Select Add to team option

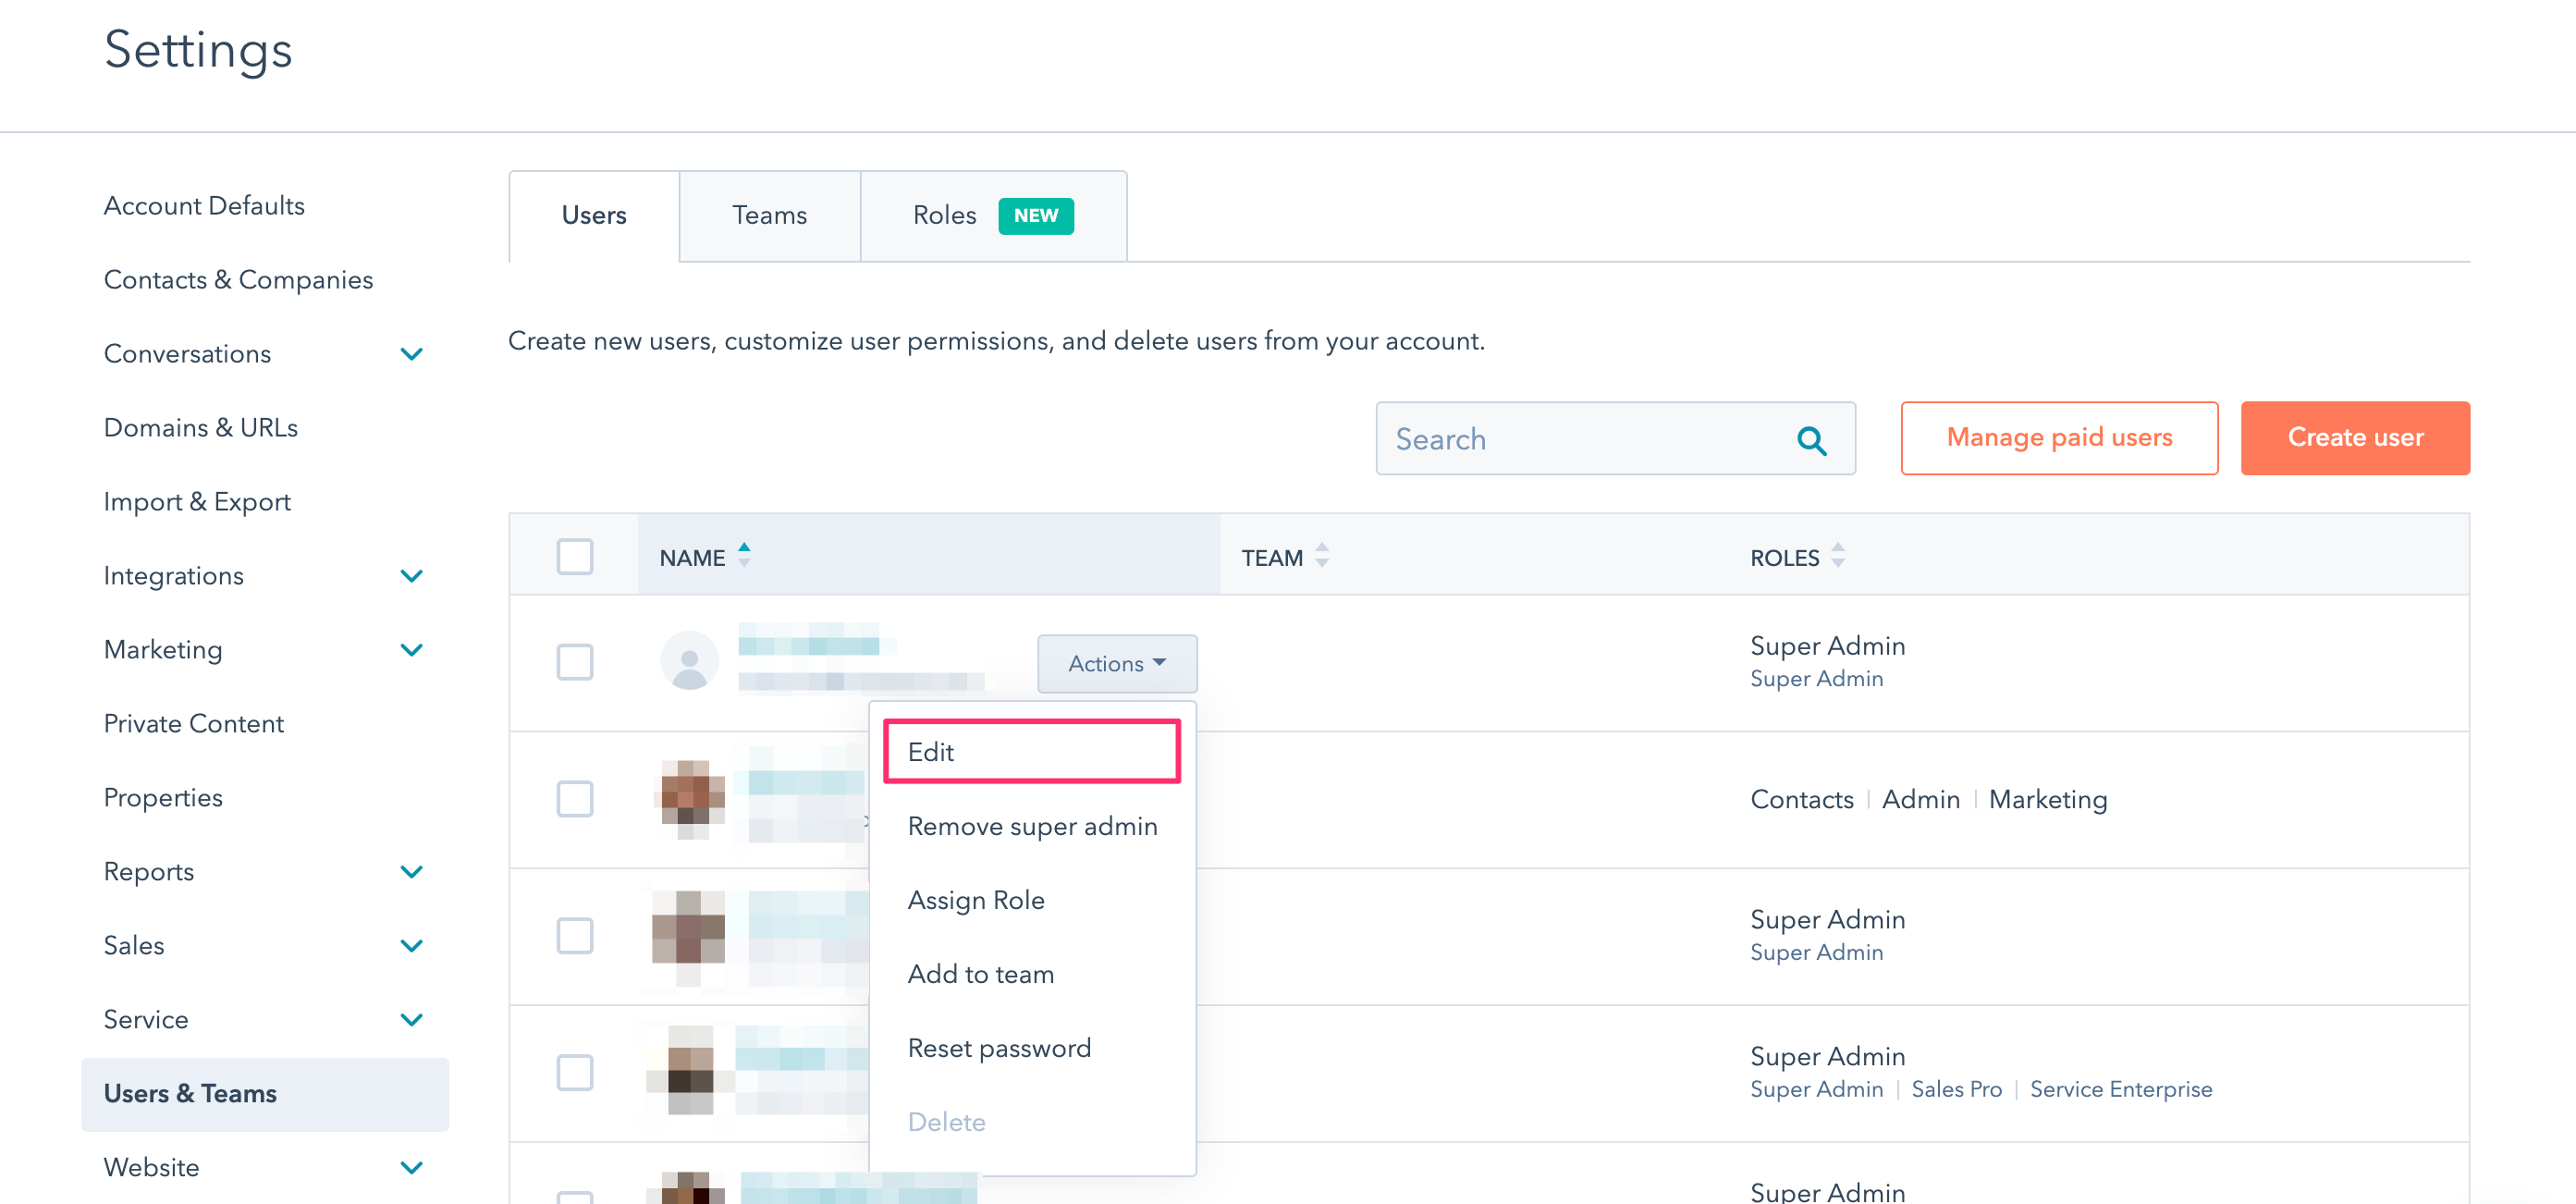point(1032,974)
